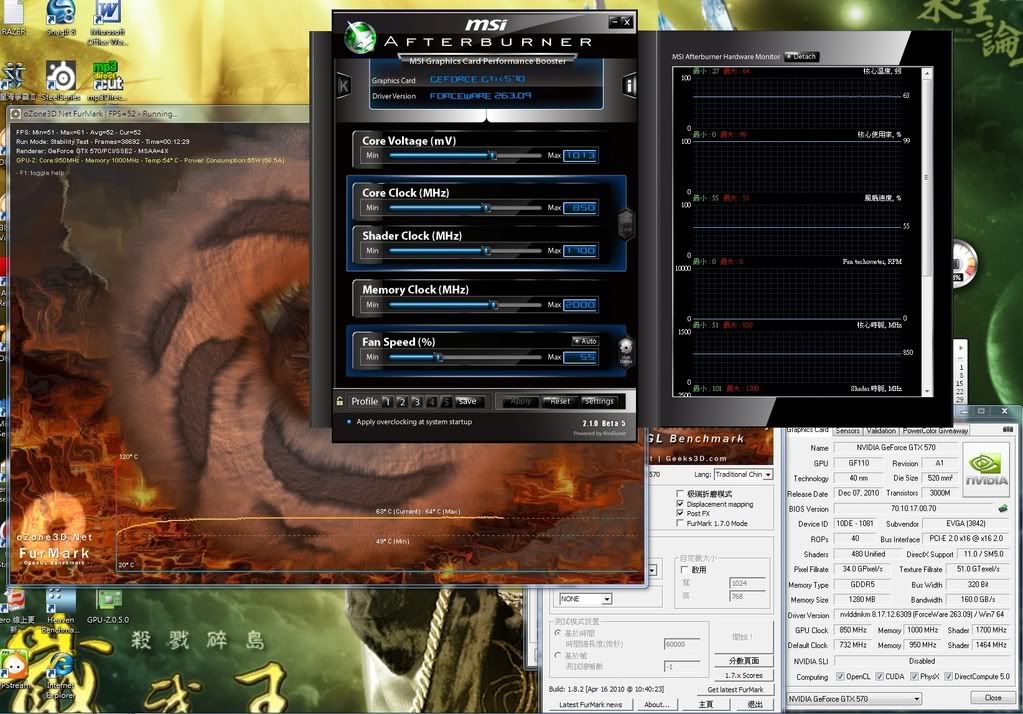Click the profile lock icon

(340, 401)
